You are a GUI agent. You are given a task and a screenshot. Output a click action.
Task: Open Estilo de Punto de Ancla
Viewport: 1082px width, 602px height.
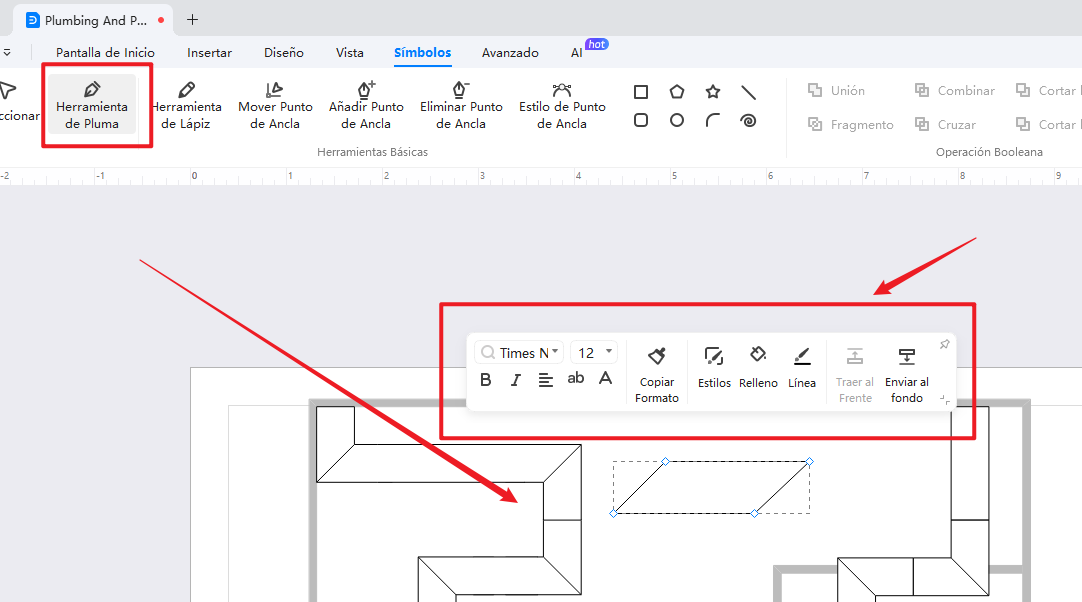562,105
